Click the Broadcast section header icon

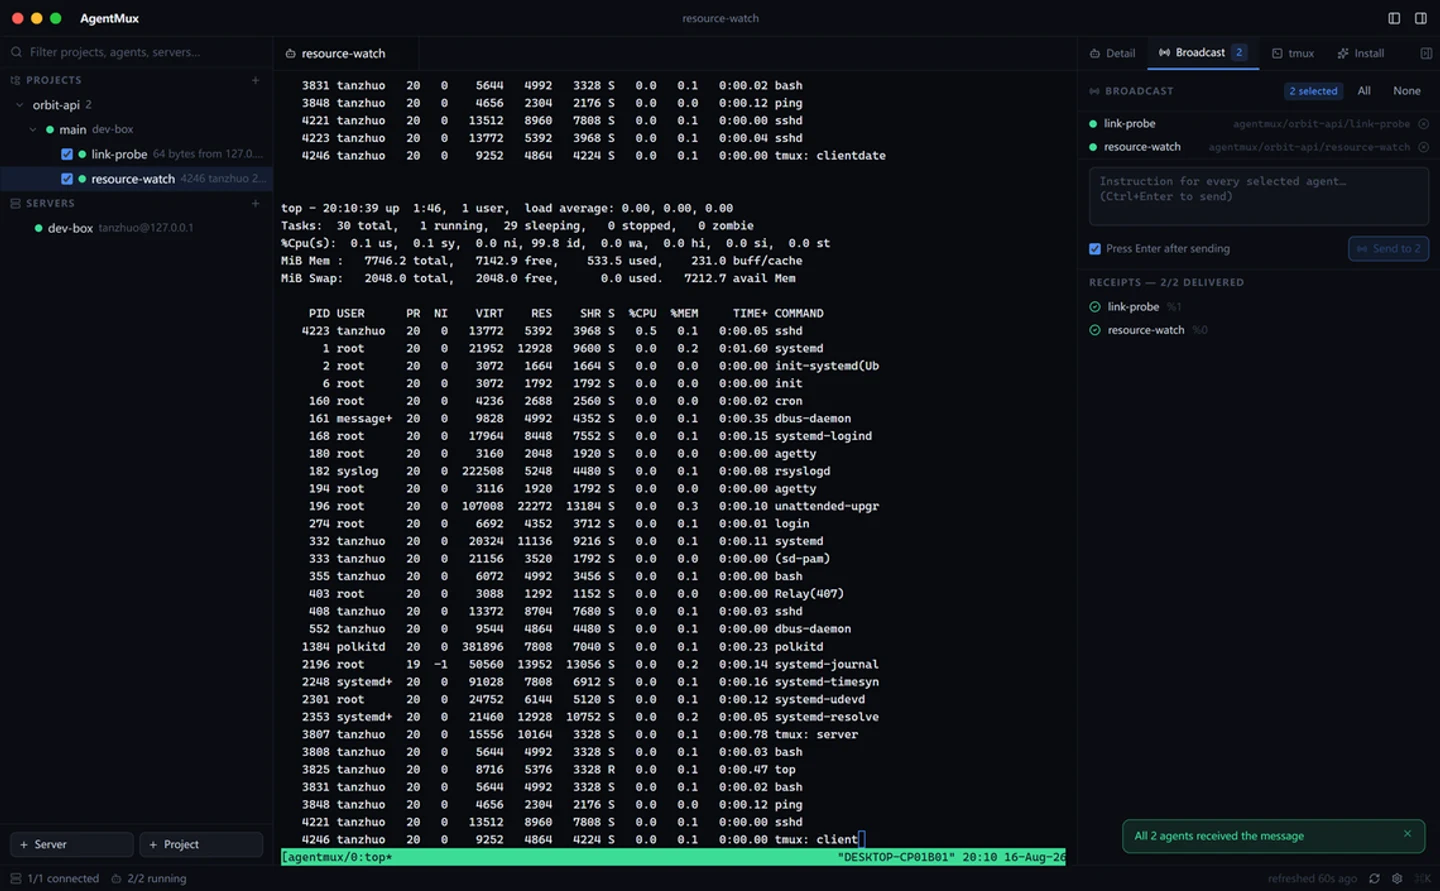click(x=1094, y=91)
